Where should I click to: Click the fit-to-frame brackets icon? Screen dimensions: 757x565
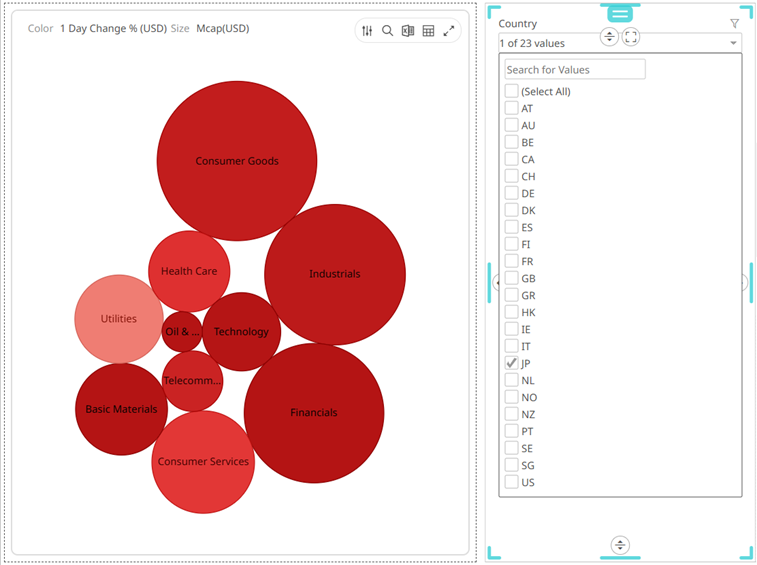(x=631, y=37)
